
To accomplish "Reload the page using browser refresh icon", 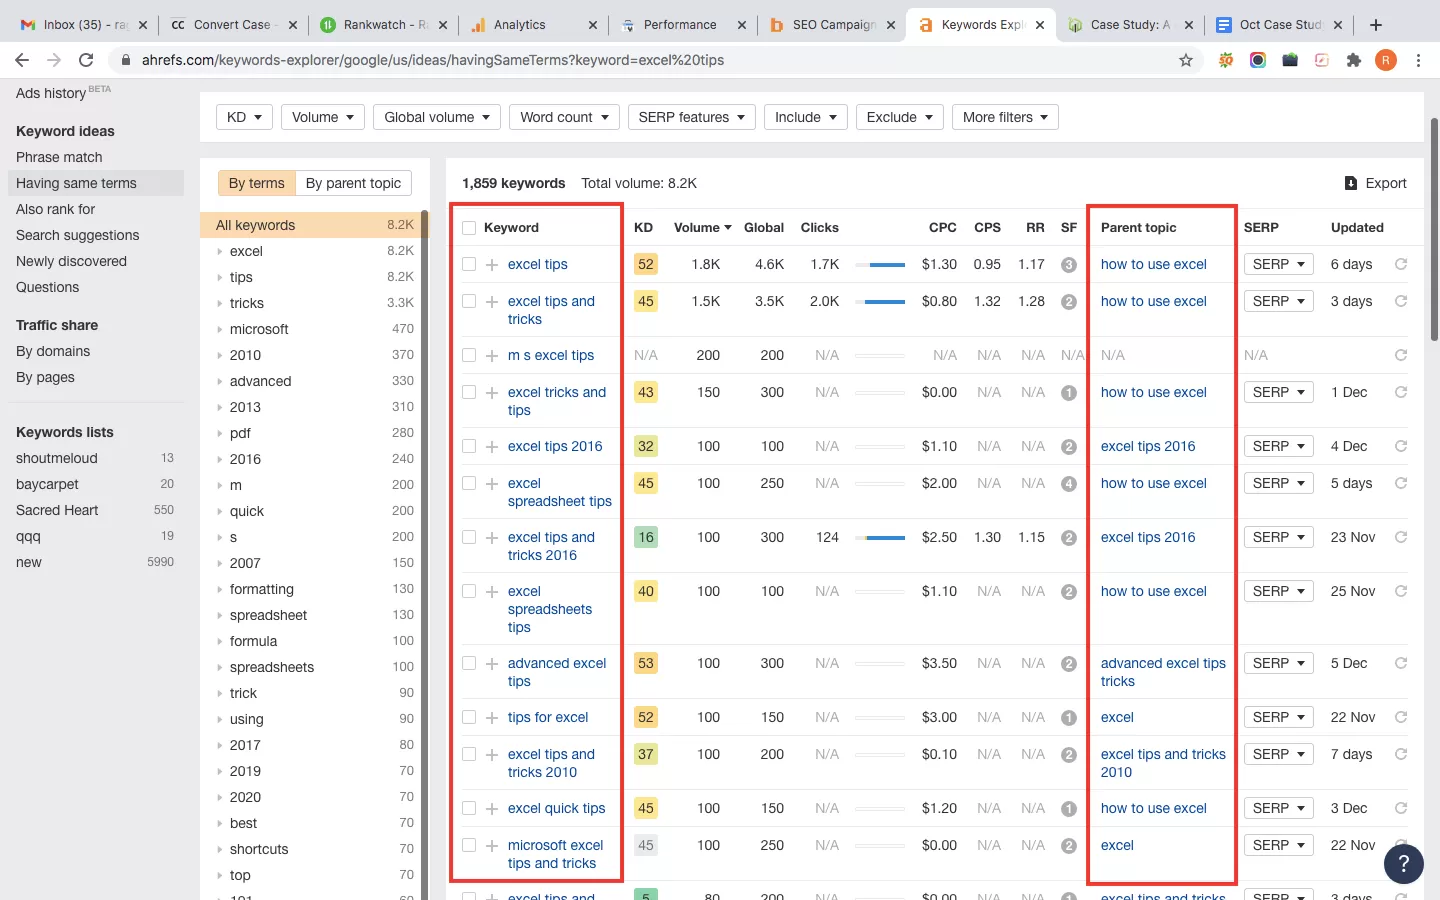I will coord(86,60).
